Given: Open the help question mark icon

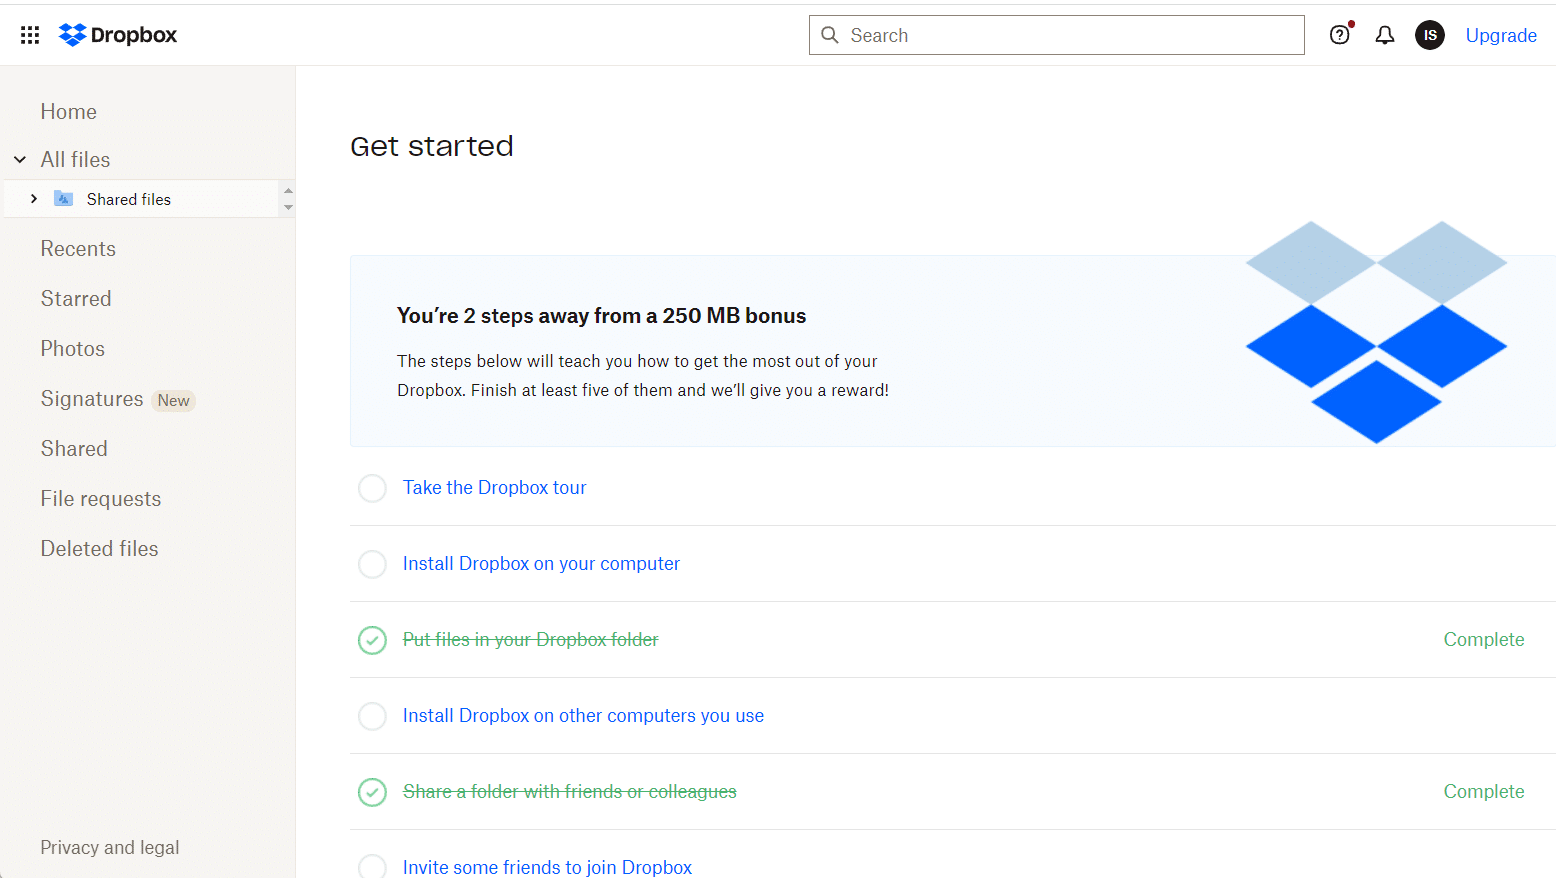Looking at the screenshot, I should [x=1340, y=35].
